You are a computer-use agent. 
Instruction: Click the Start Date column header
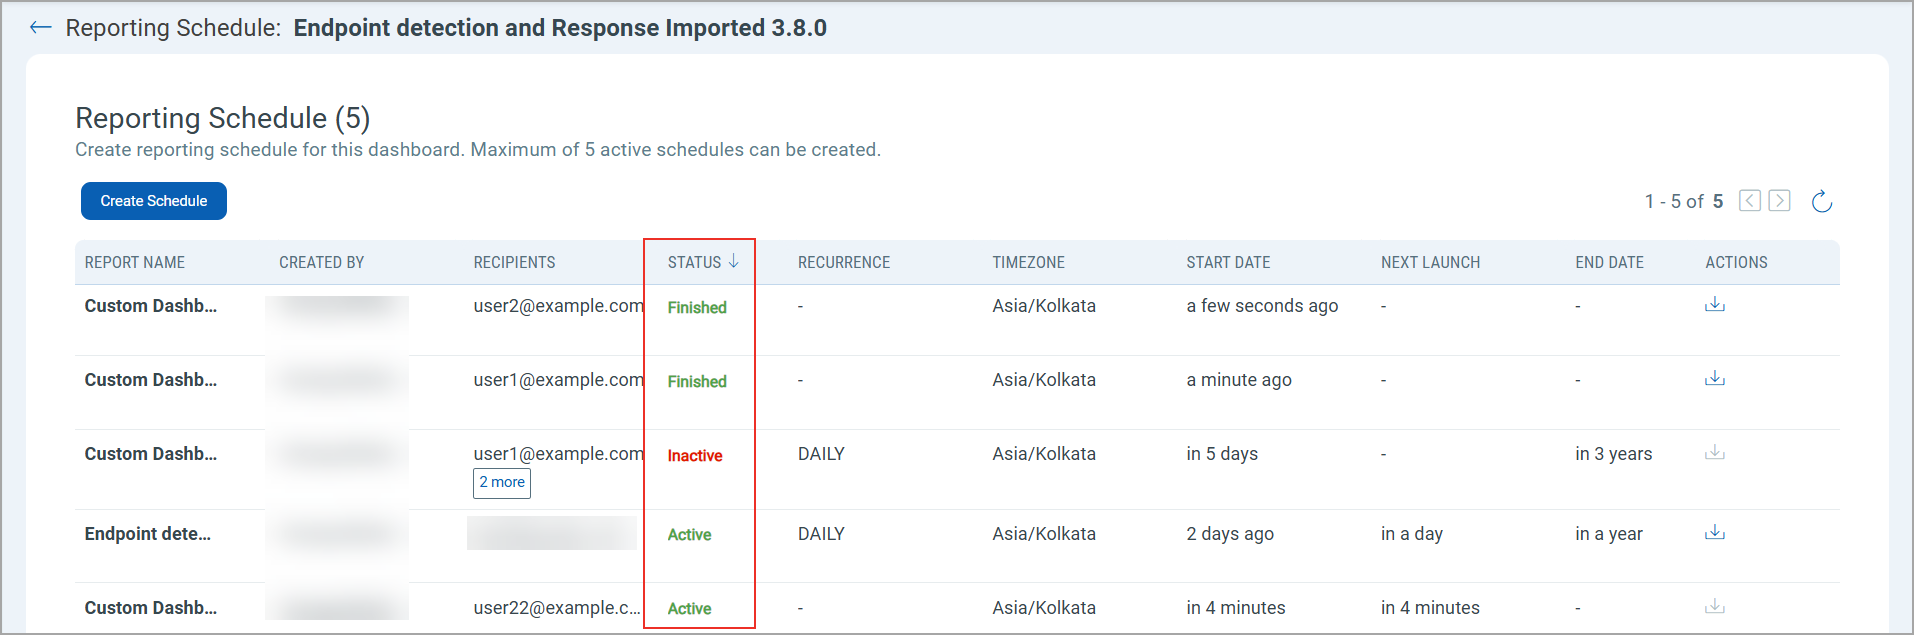point(1228,262)
